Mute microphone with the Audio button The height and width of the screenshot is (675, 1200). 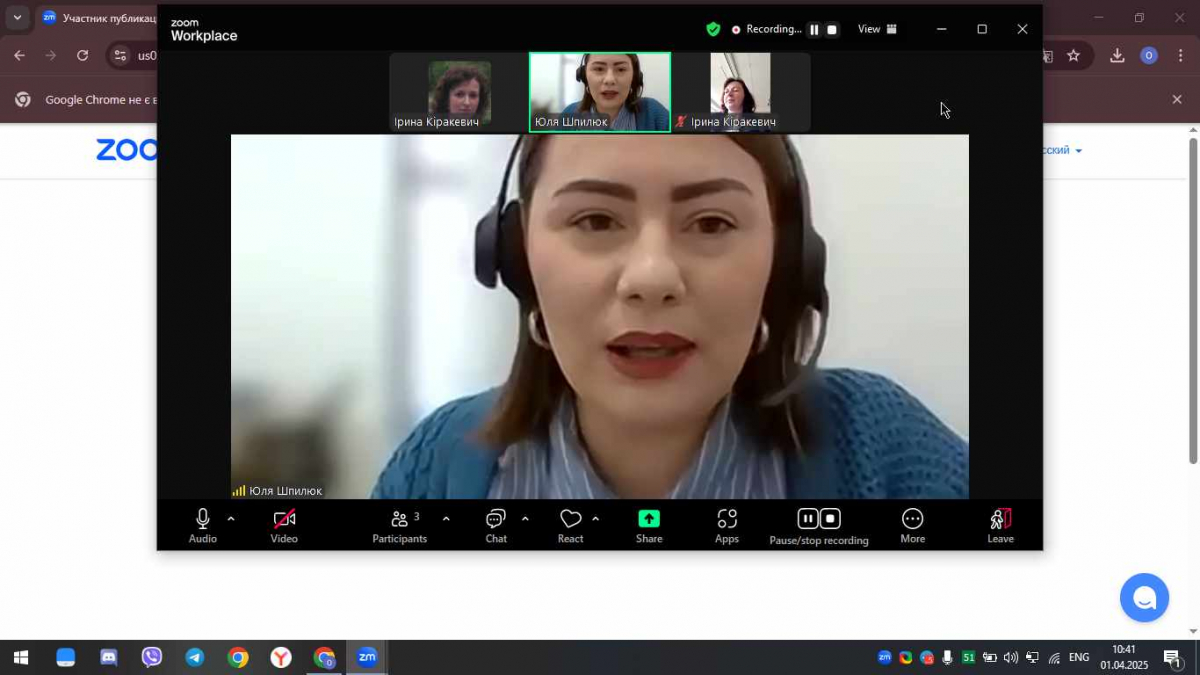[203, 525]
